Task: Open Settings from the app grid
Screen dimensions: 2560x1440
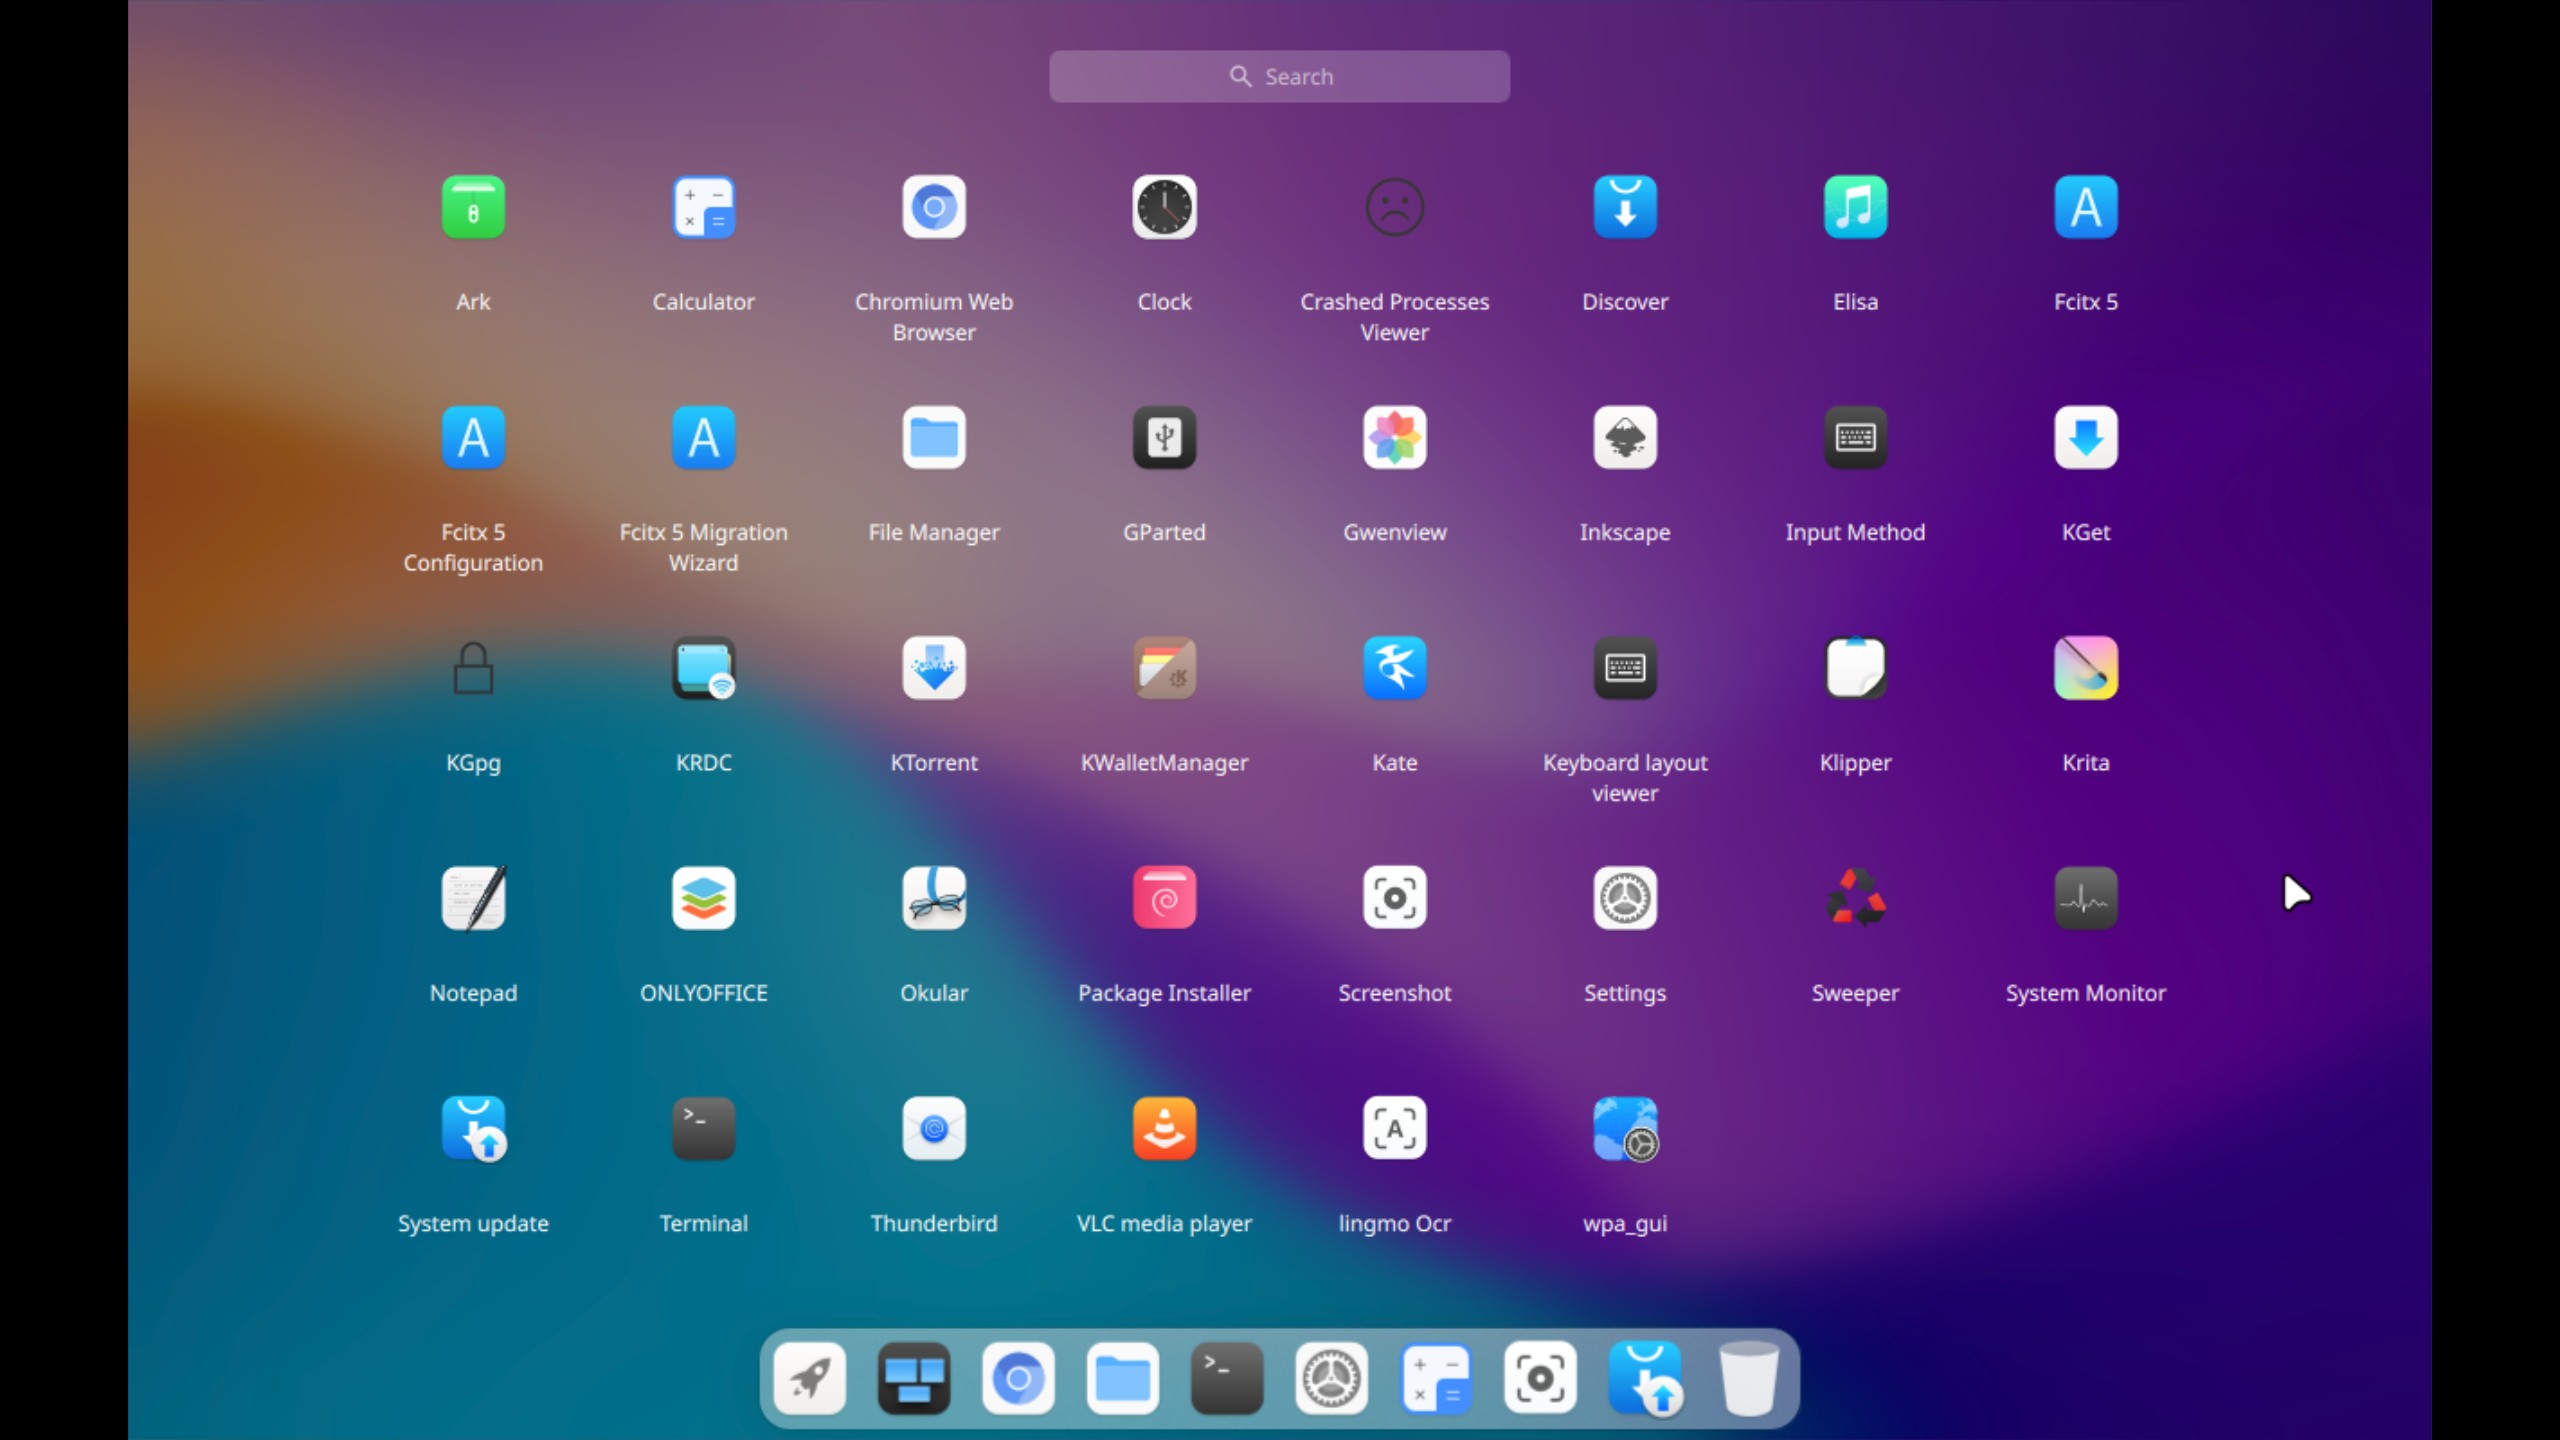Action: (1625, 898)
